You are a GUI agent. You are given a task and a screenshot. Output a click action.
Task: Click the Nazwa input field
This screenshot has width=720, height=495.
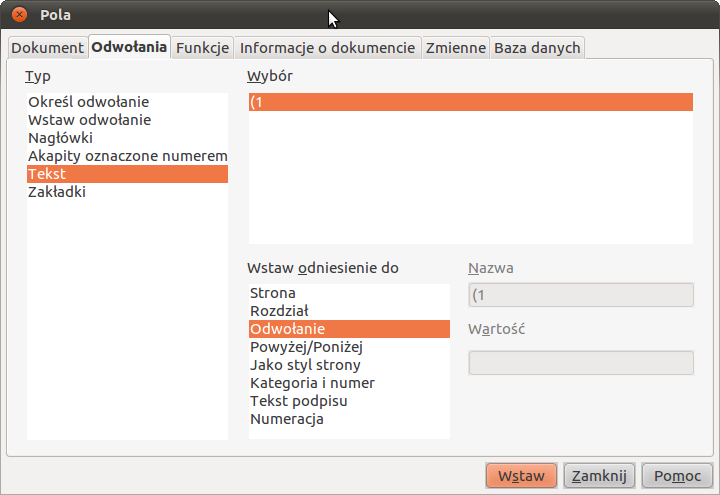pyautogui.click(x=580, y=294)
